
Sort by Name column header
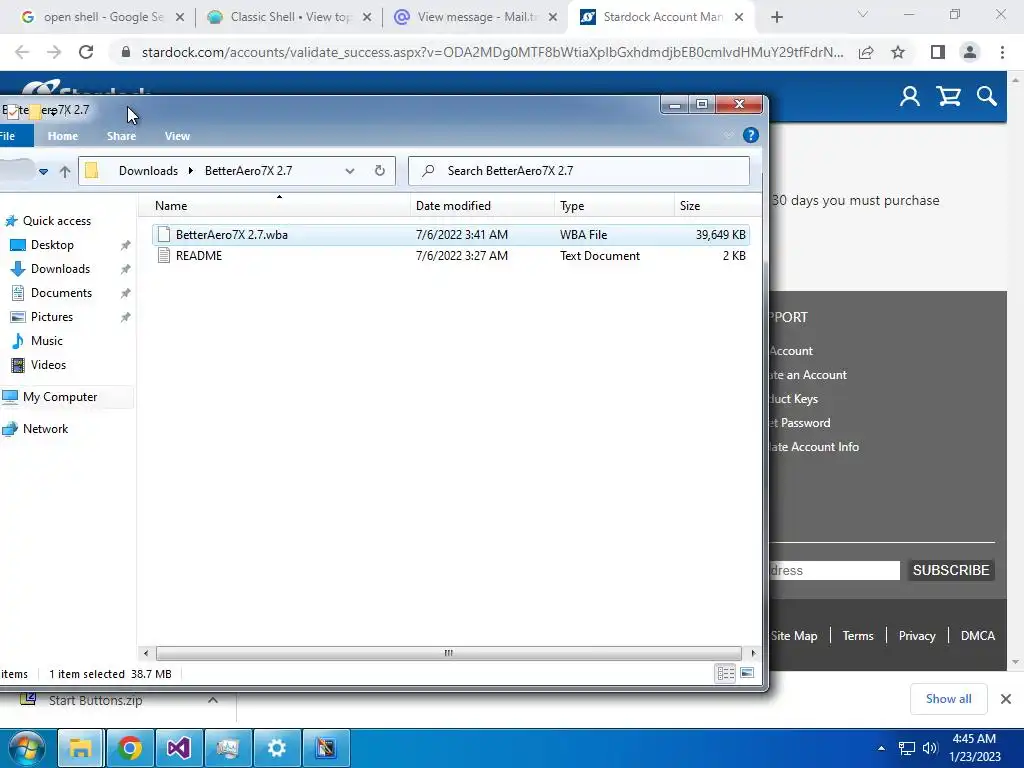tap(274, 206)
